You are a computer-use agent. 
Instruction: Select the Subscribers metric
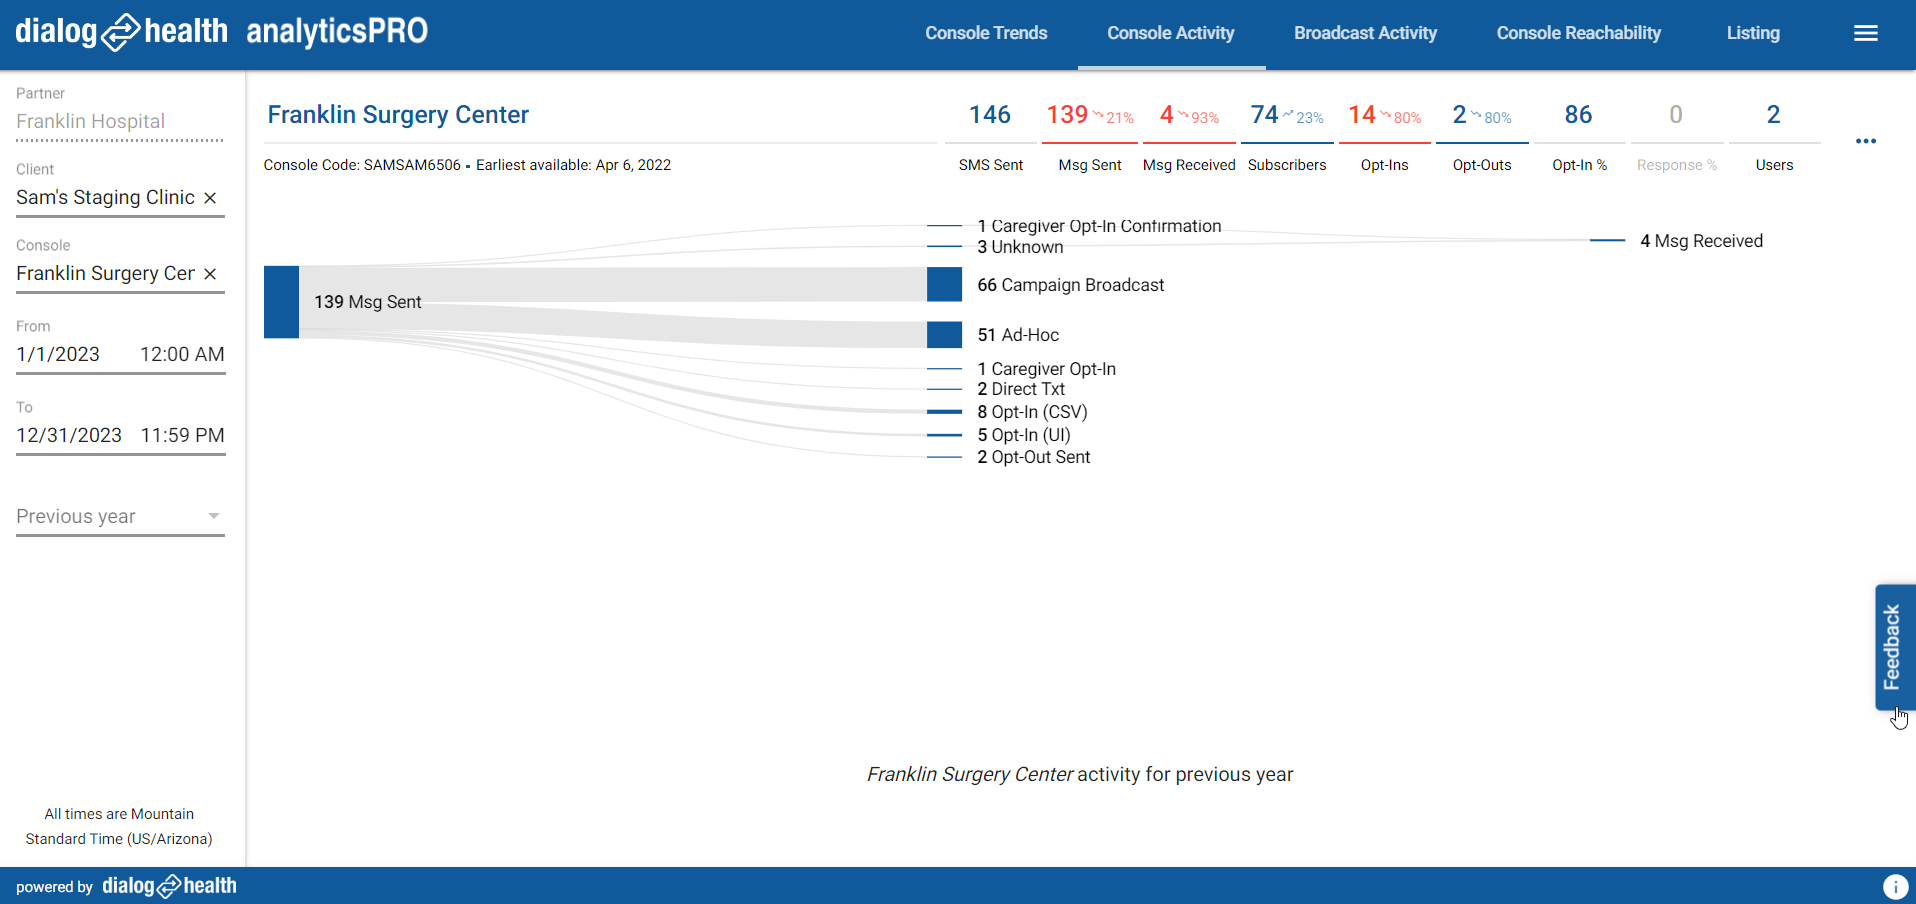pos(1287,137)
